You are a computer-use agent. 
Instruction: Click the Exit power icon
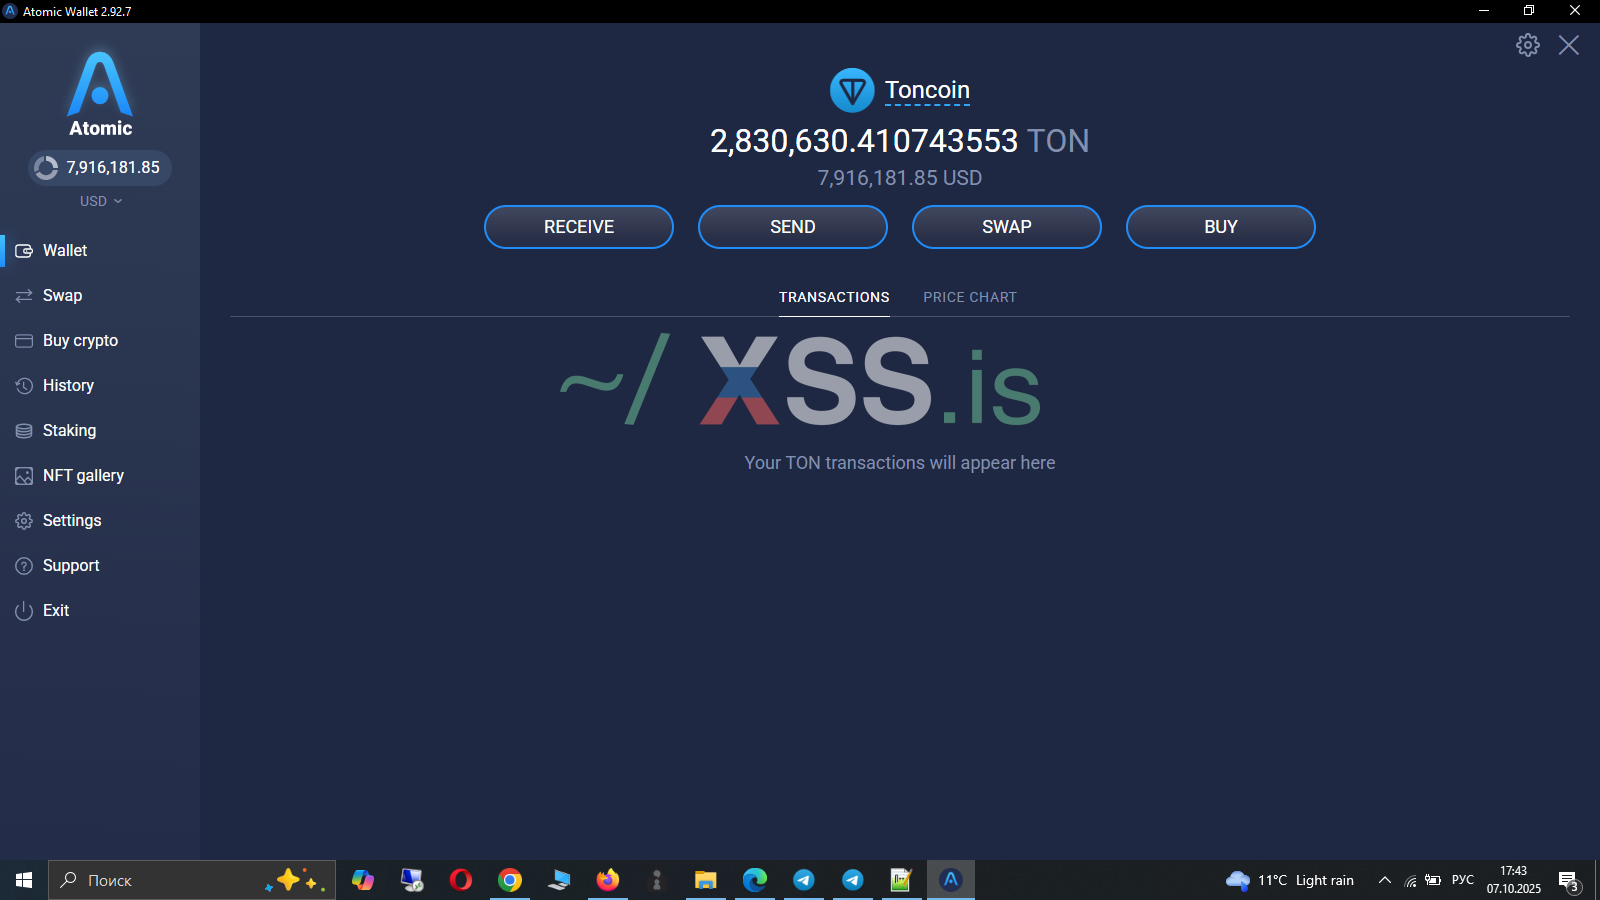coord(24,611)
